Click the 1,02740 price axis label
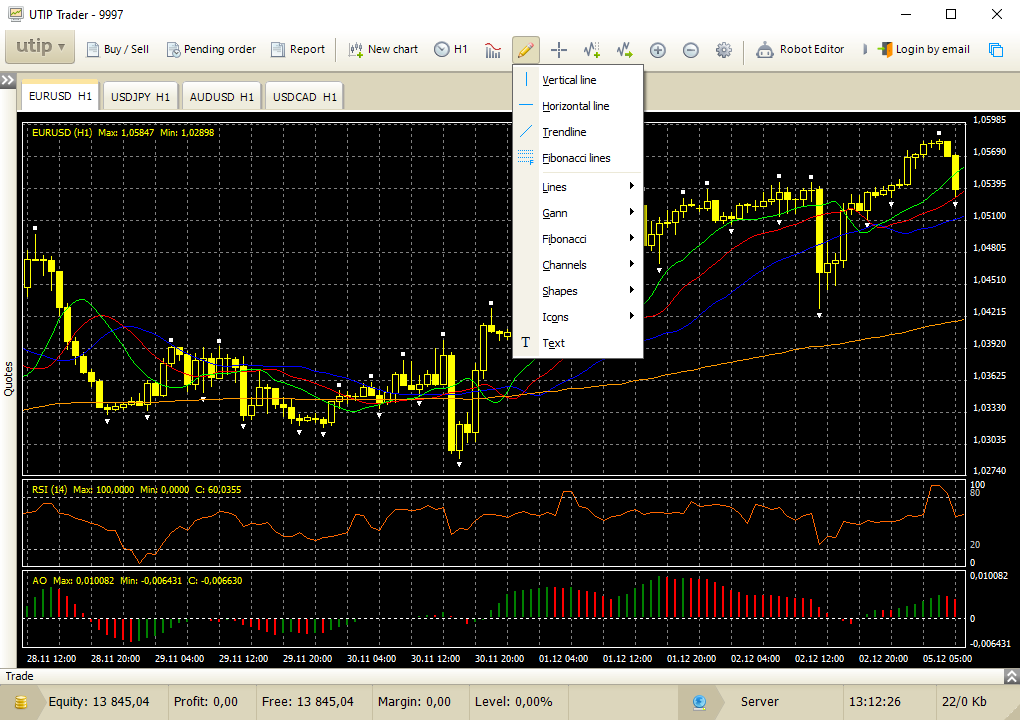The image size is (1020, 720). pyautogui.click(x=989, y=470)
